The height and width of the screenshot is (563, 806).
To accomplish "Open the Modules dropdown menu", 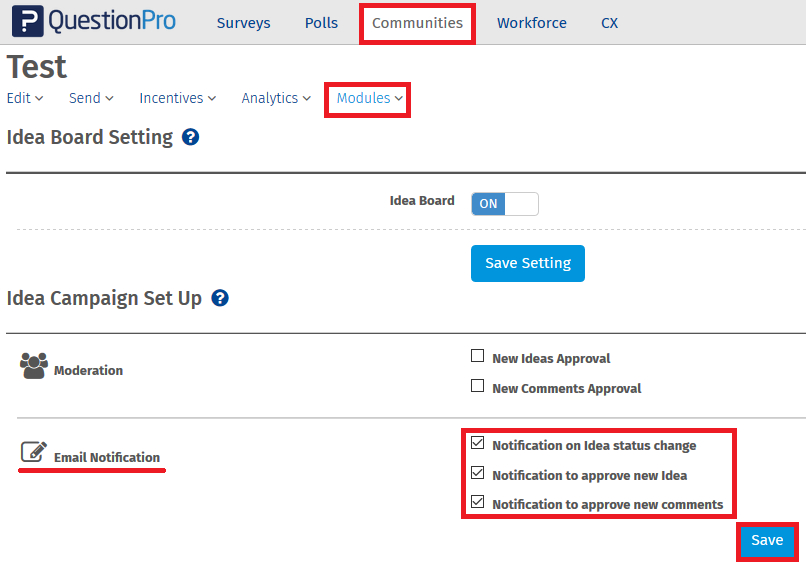I will pos(369,99).
